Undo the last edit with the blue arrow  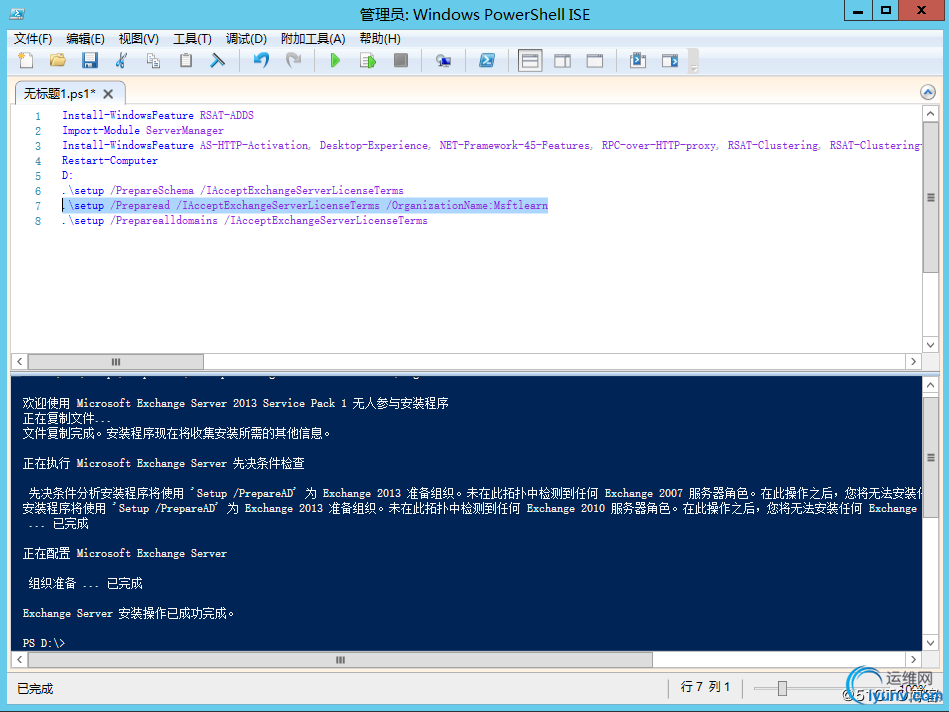[x=261, y=60]
